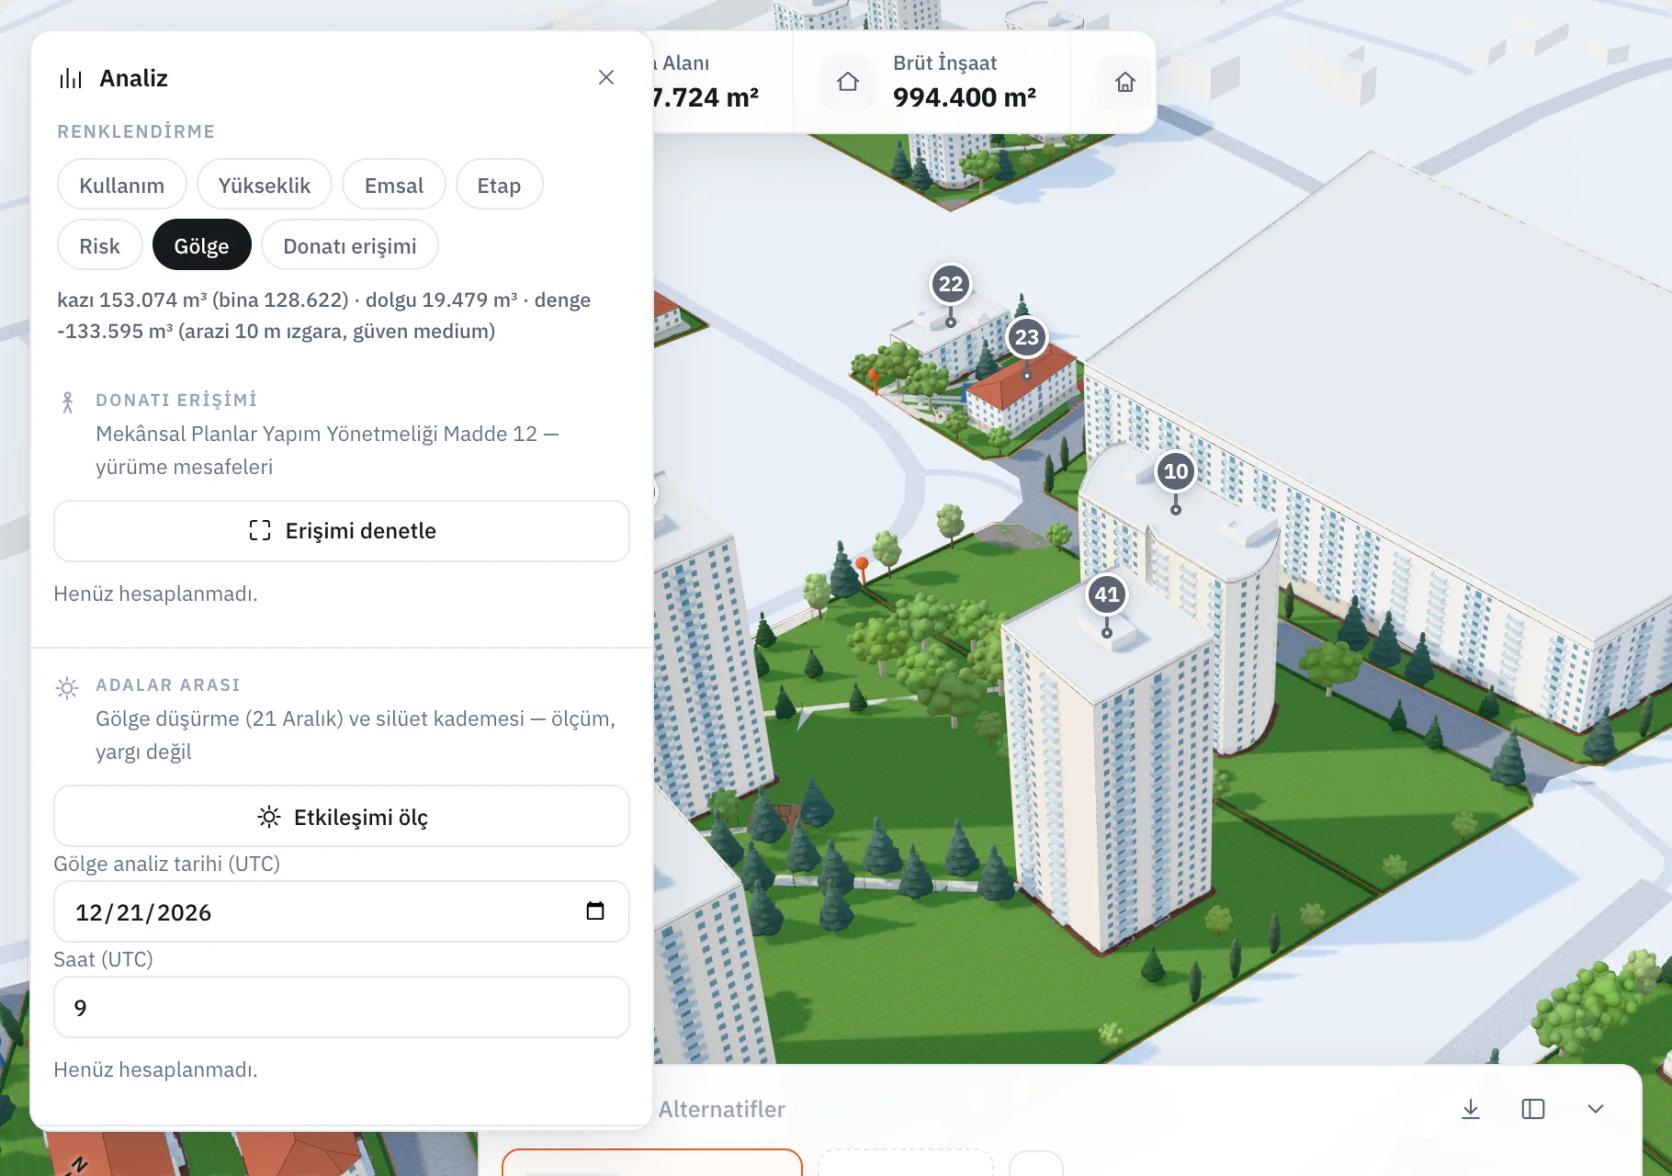Click the Mekânsal Planlar Yapım Yönetmeliği description
The height and width of the screenshot is (1176, 1672).
coord(327,450)
